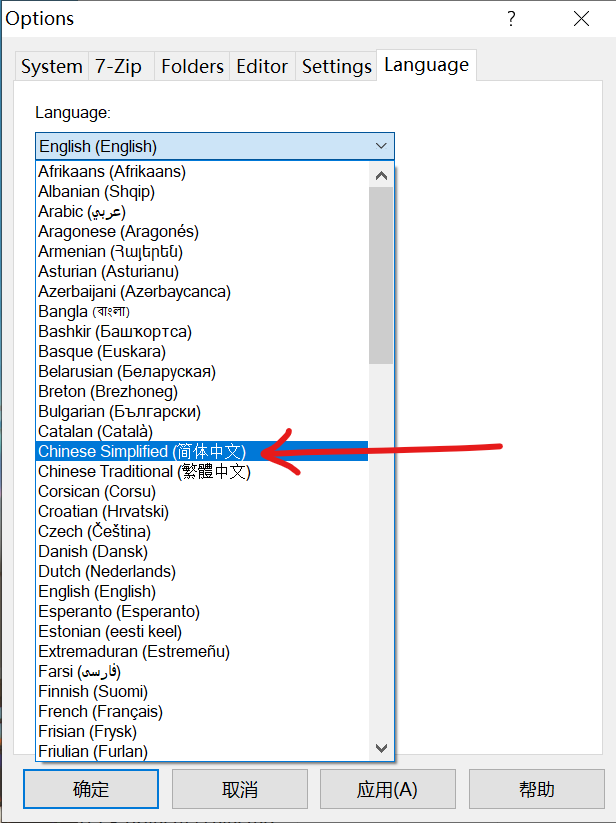Image resolution: width=616 pixels, height=823 pixels.
Task: Select Dutch (Nederlands) language
Action: pos(106,571)
